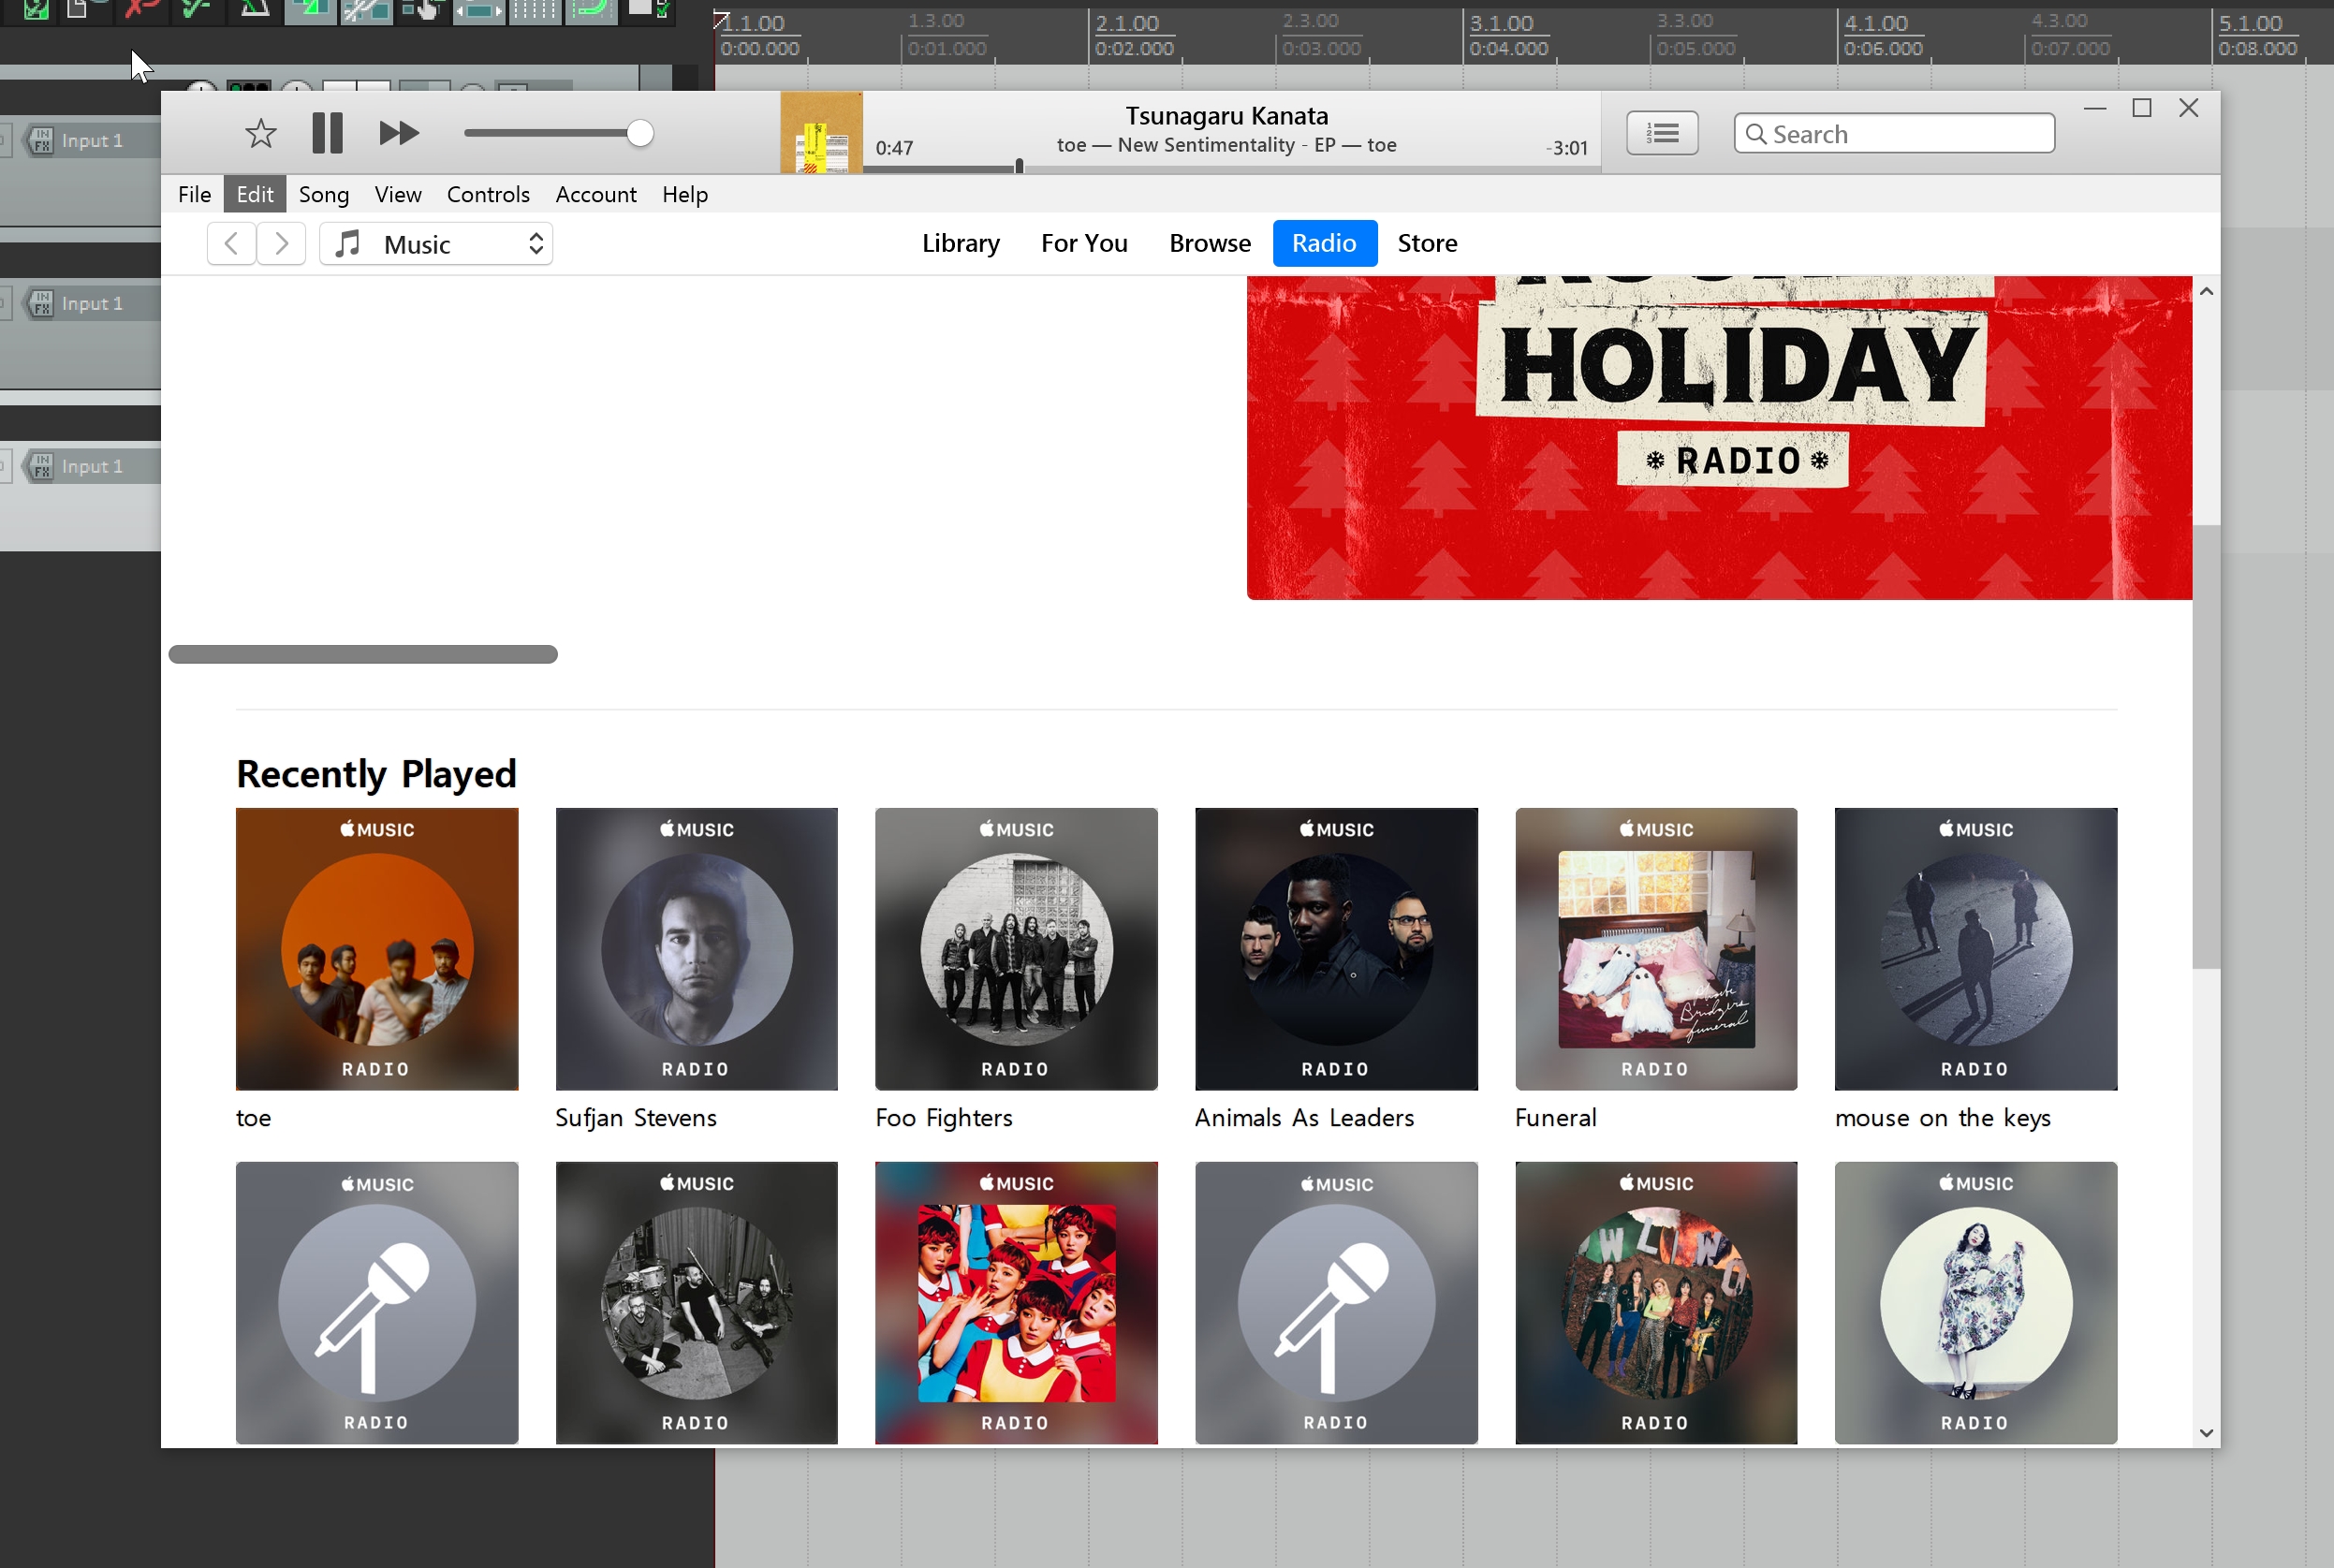Image resolution: width=2334 pixels, height=1568 pixels.
Task: Open the Edit menu in iTunes
Action: 254,193
